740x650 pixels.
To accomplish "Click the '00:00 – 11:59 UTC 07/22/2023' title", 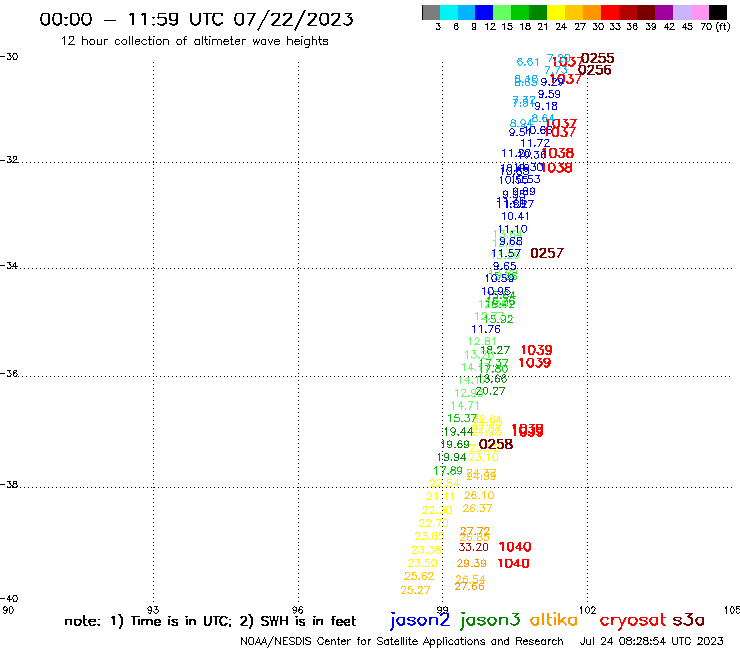I will point(196,19).
